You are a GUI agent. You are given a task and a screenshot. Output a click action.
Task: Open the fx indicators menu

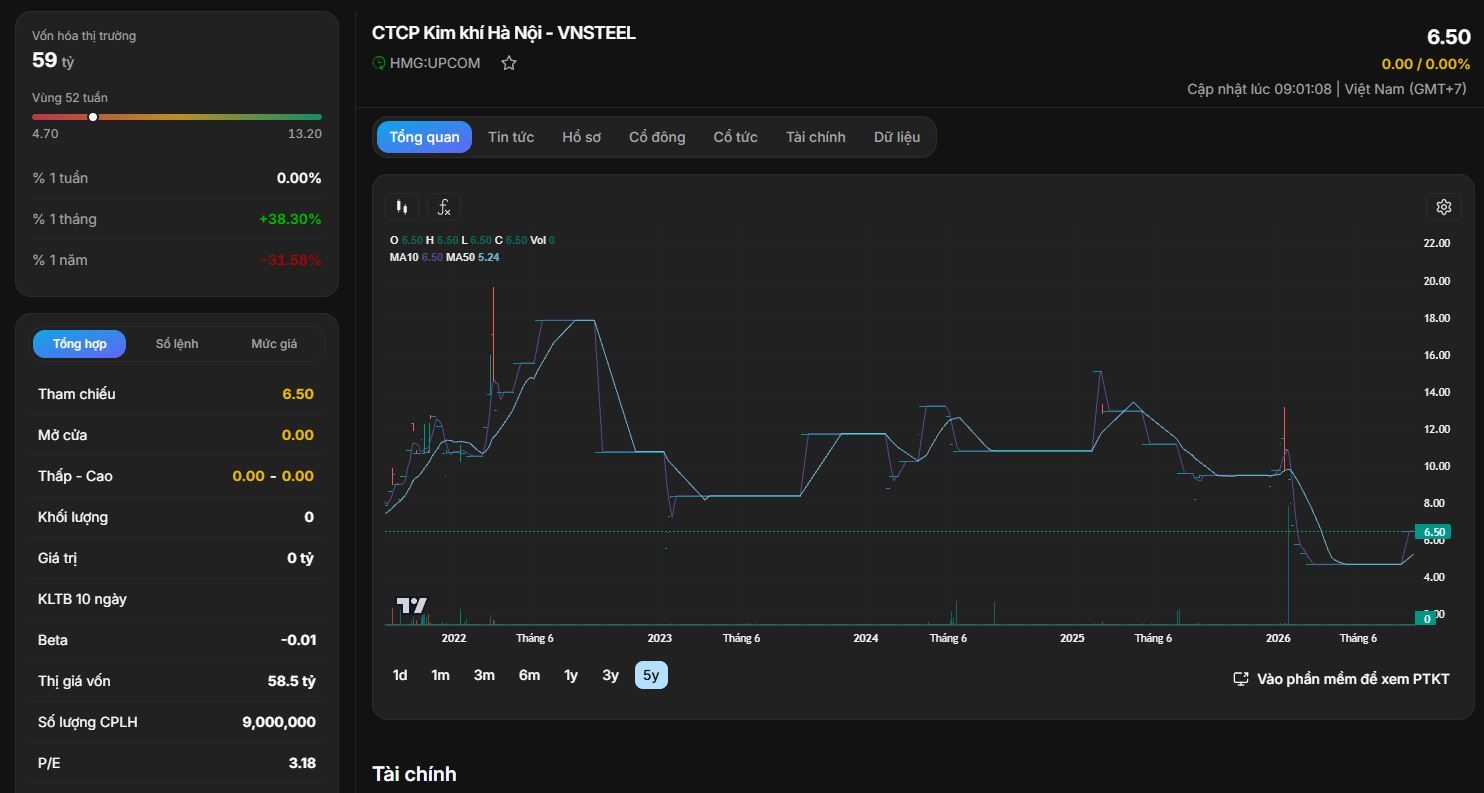(444, 207)
